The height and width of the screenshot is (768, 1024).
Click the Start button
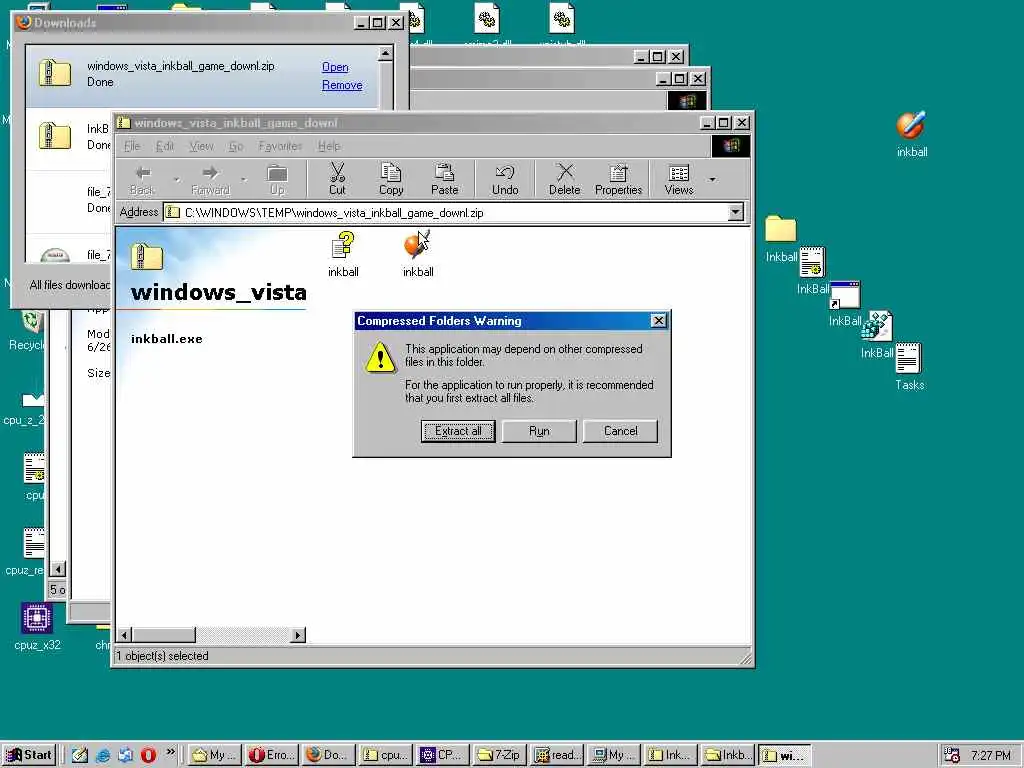click(x=28, y=755)
